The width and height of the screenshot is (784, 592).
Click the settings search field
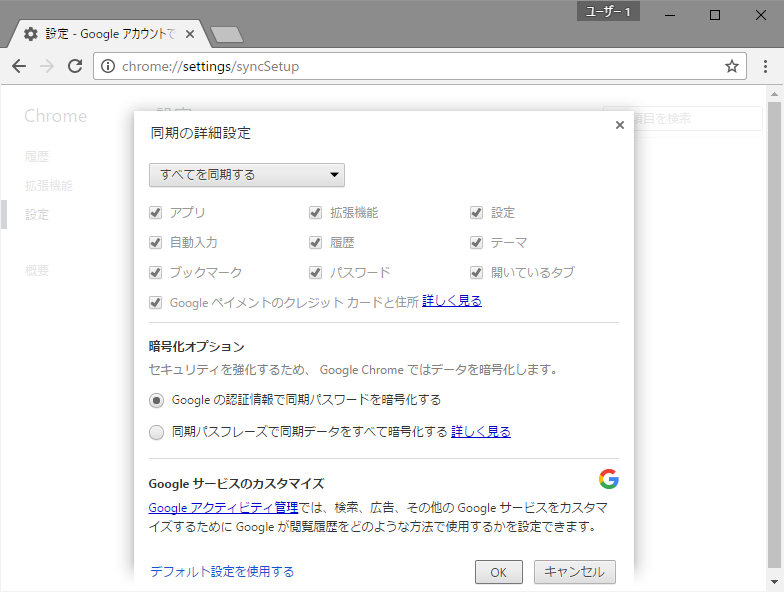[x=682, y=118]
